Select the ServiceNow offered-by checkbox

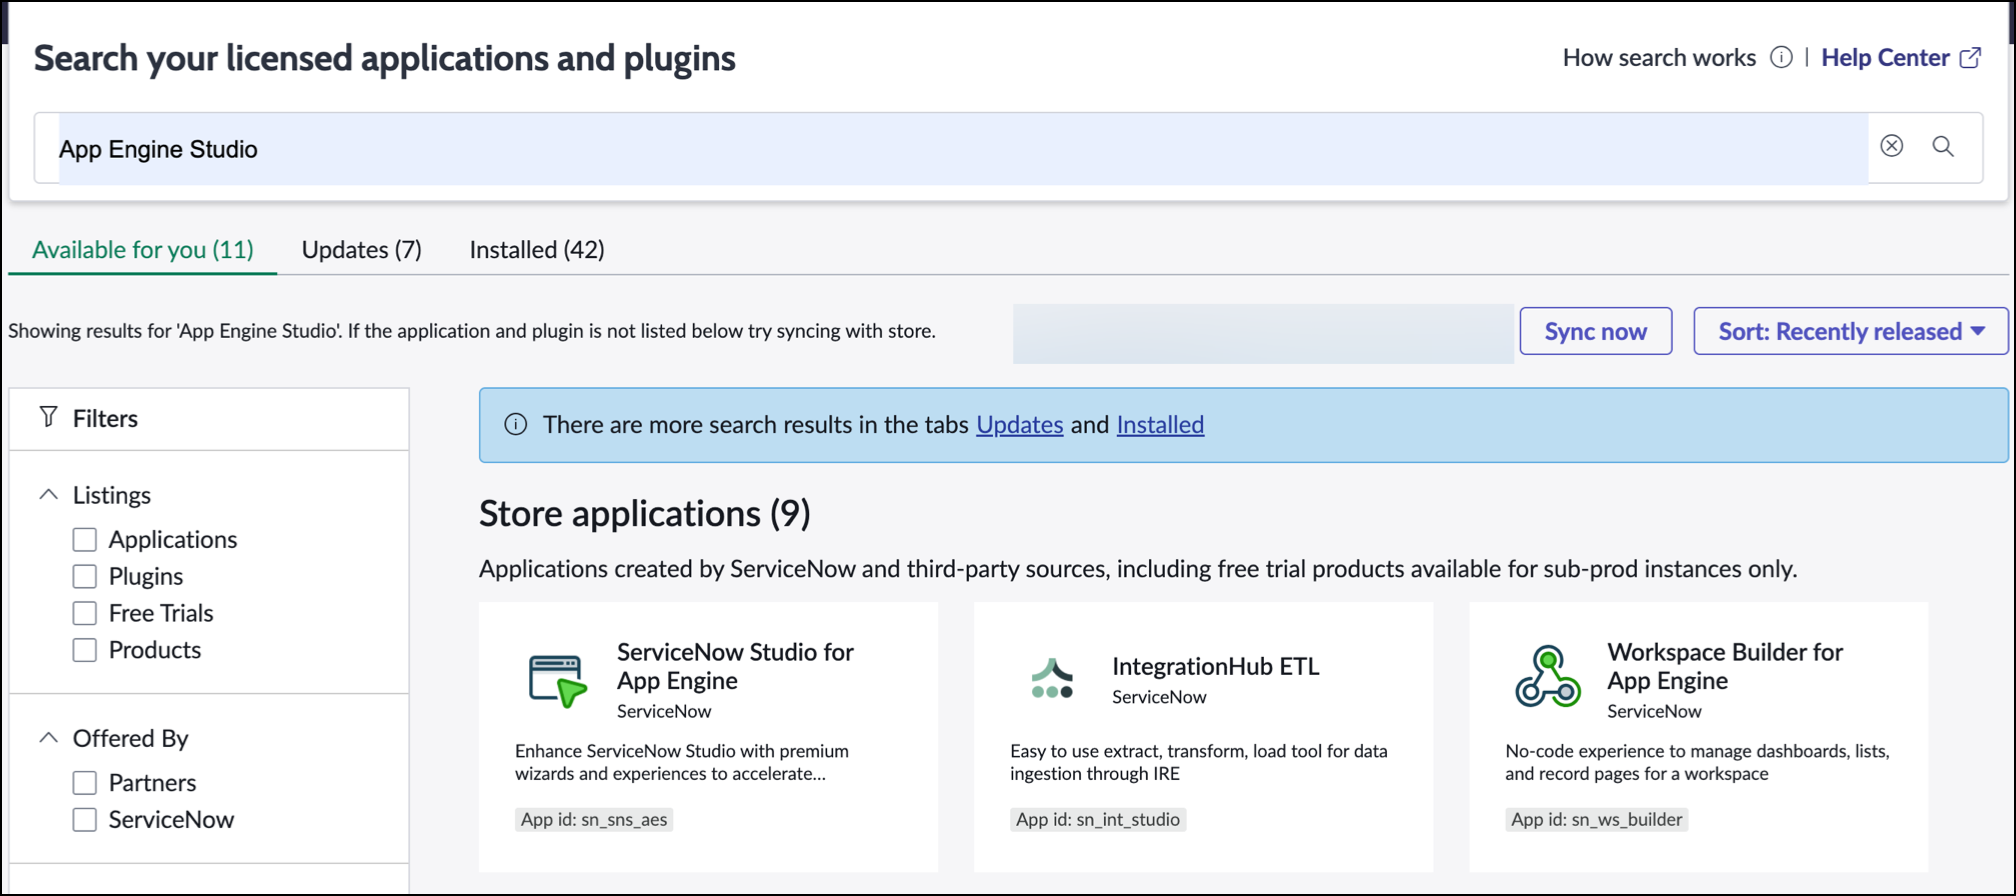pyautogui.click(x=85, y=820)
